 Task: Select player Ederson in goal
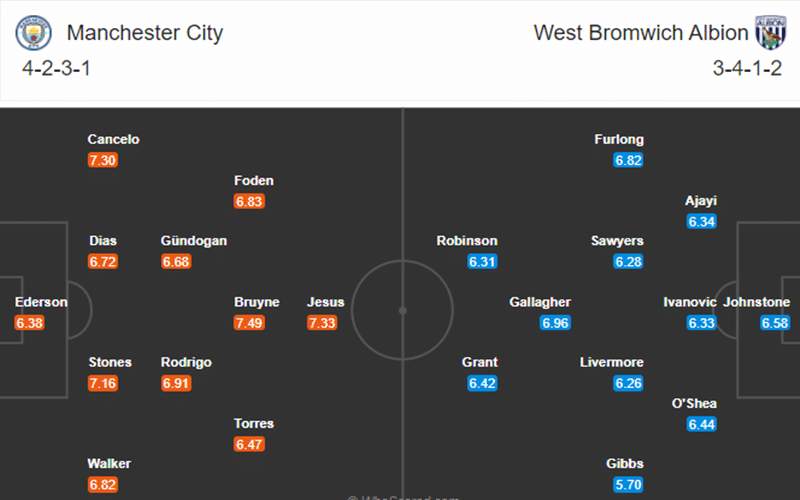[41, 302]
